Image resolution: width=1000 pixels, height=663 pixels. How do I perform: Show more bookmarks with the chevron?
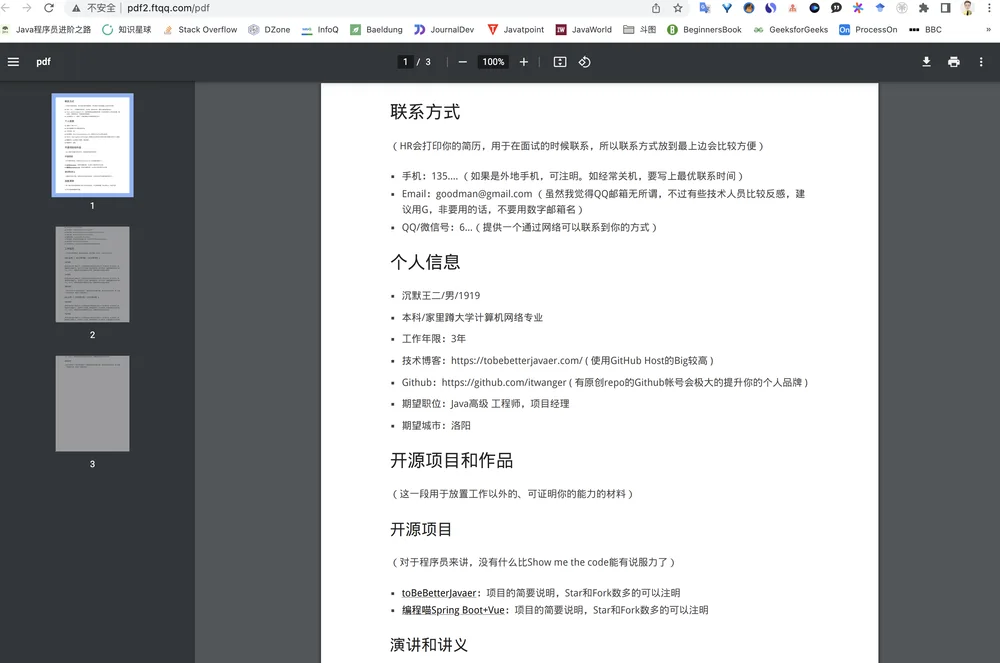pos(989,29)
